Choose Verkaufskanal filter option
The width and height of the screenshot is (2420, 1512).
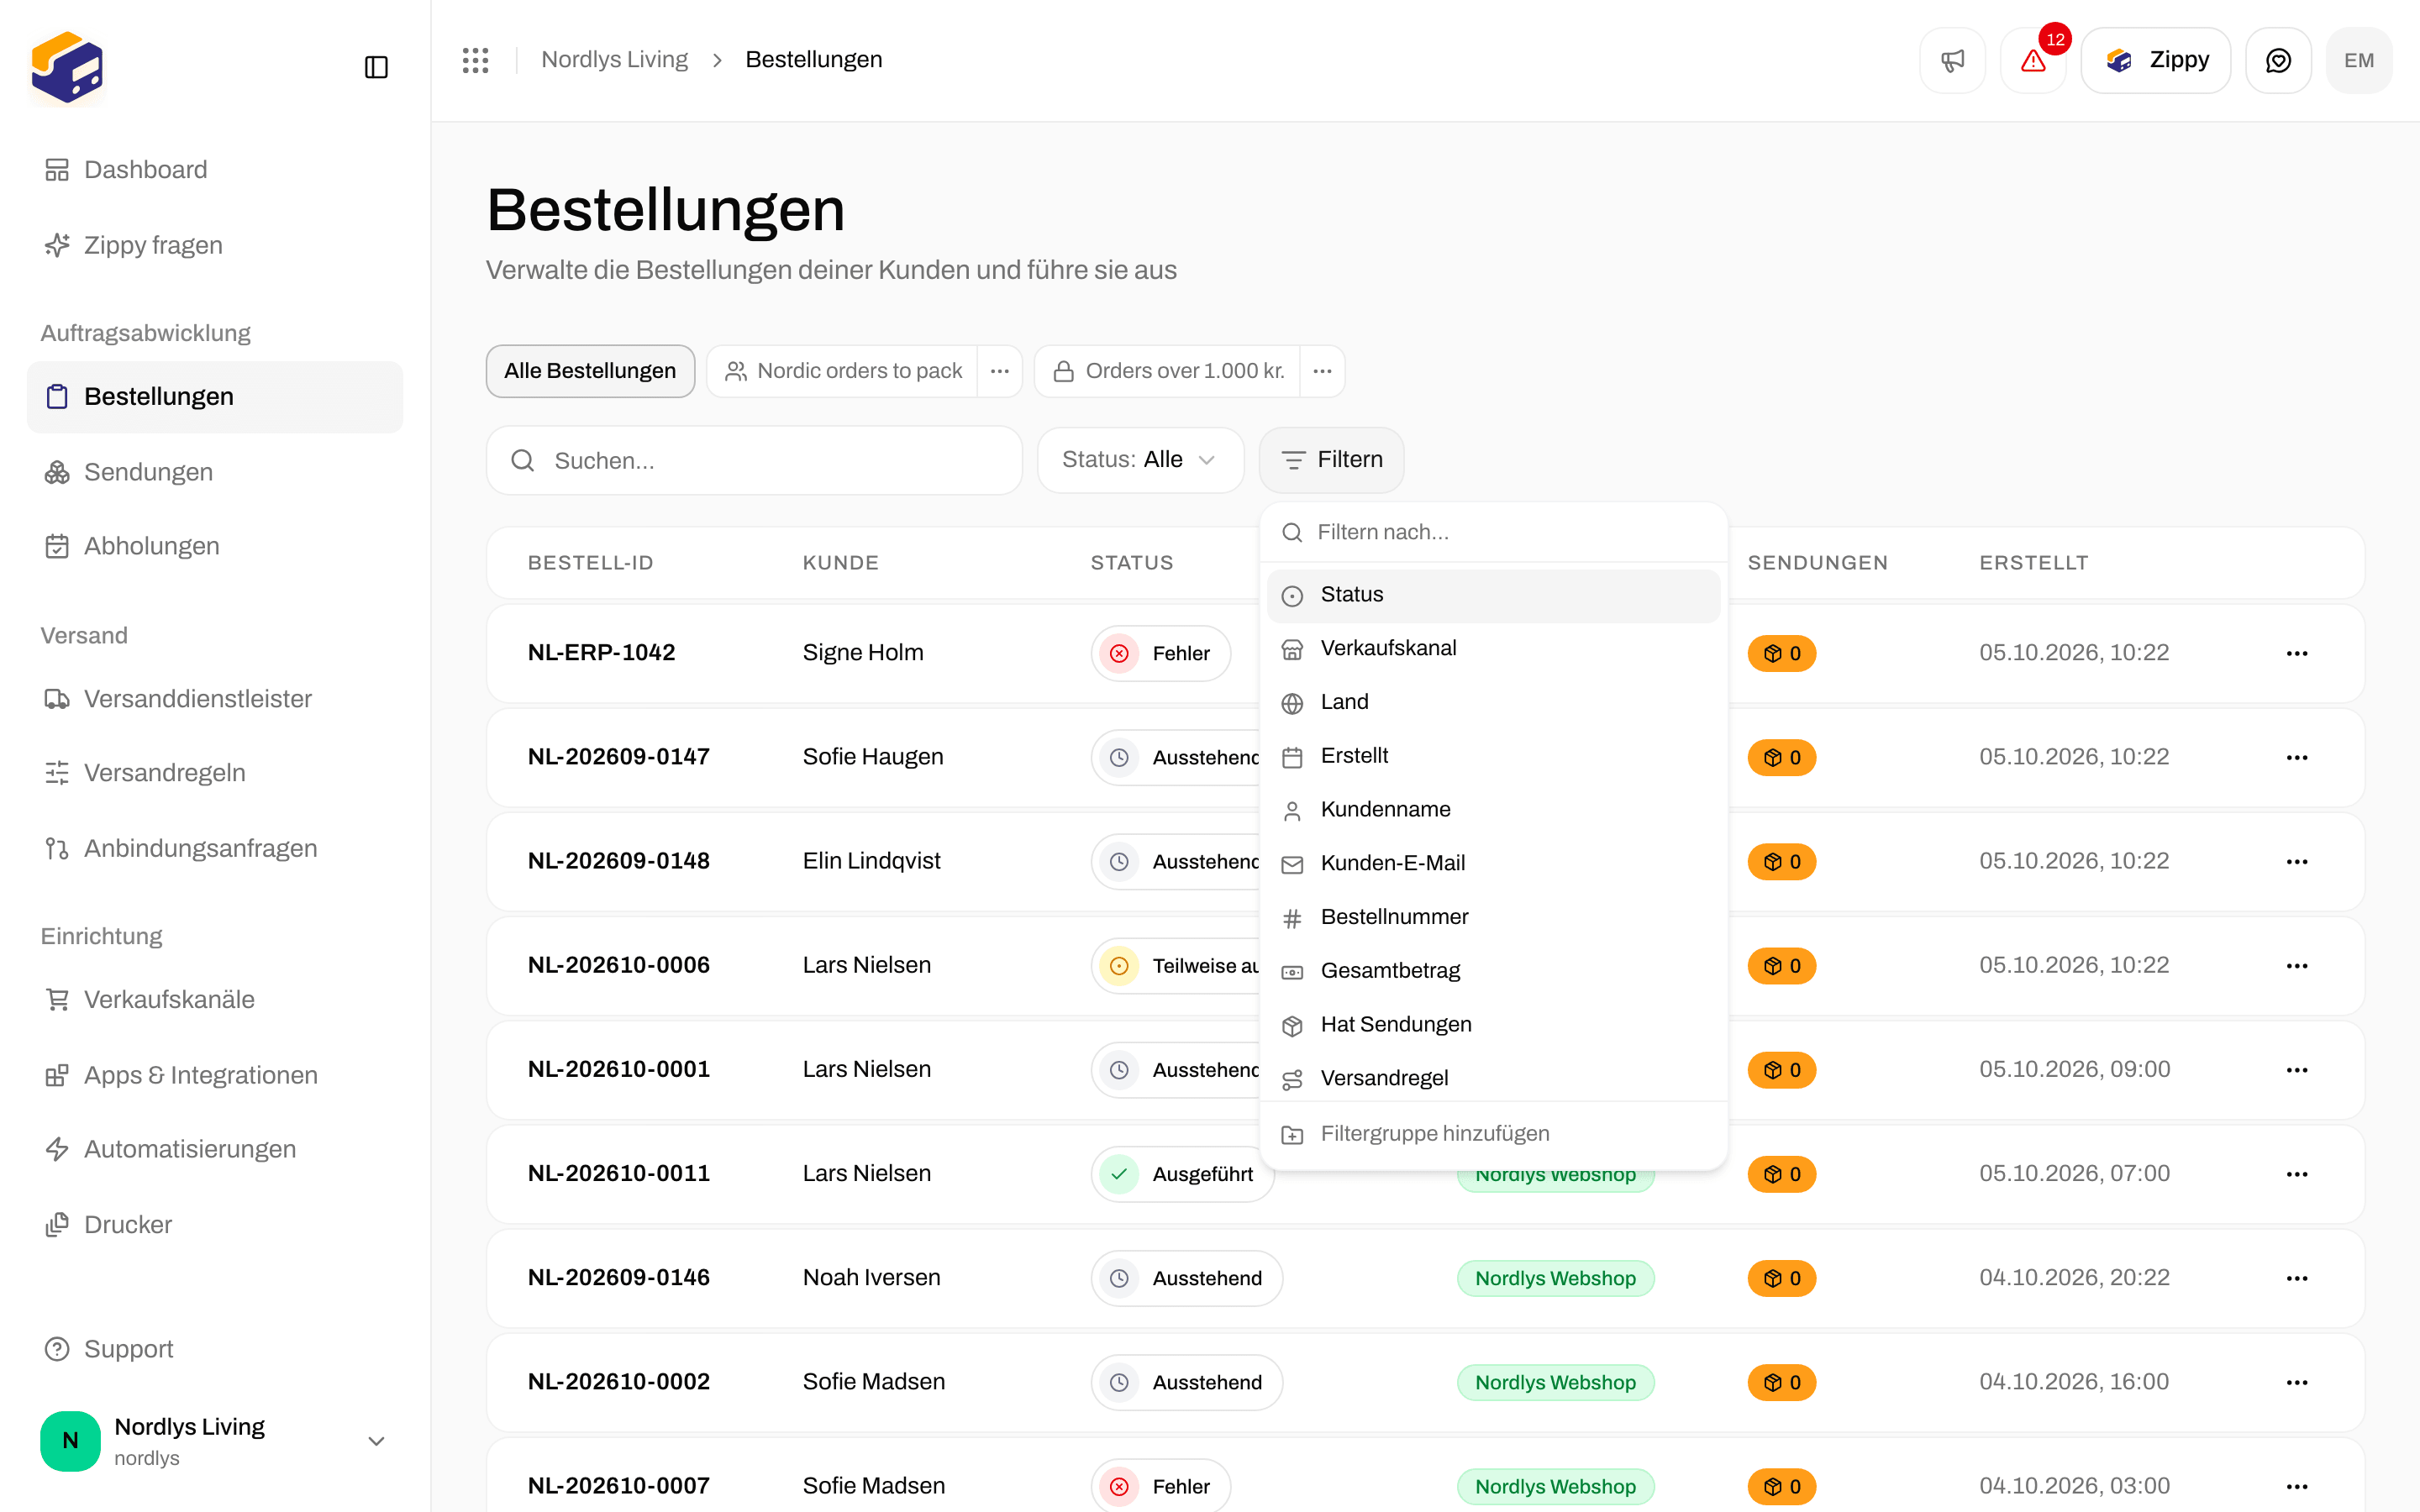point(1493,649)
